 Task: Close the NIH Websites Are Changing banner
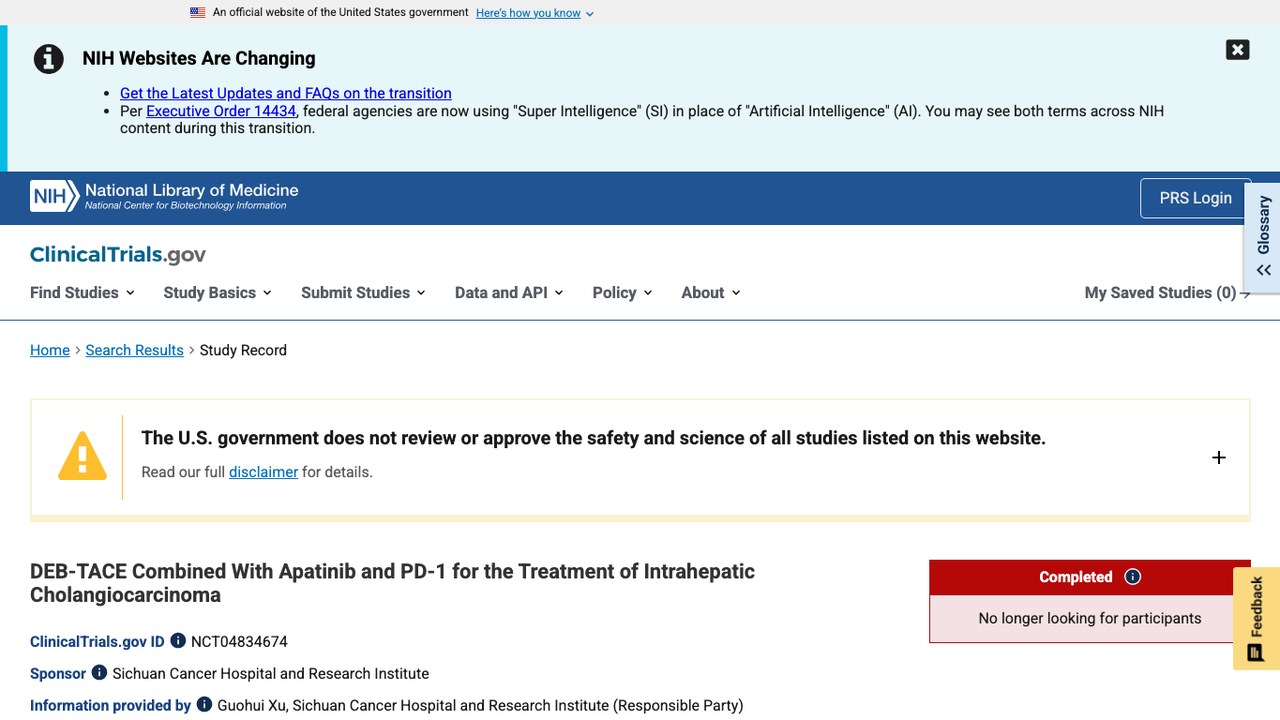pos(1237,50)
